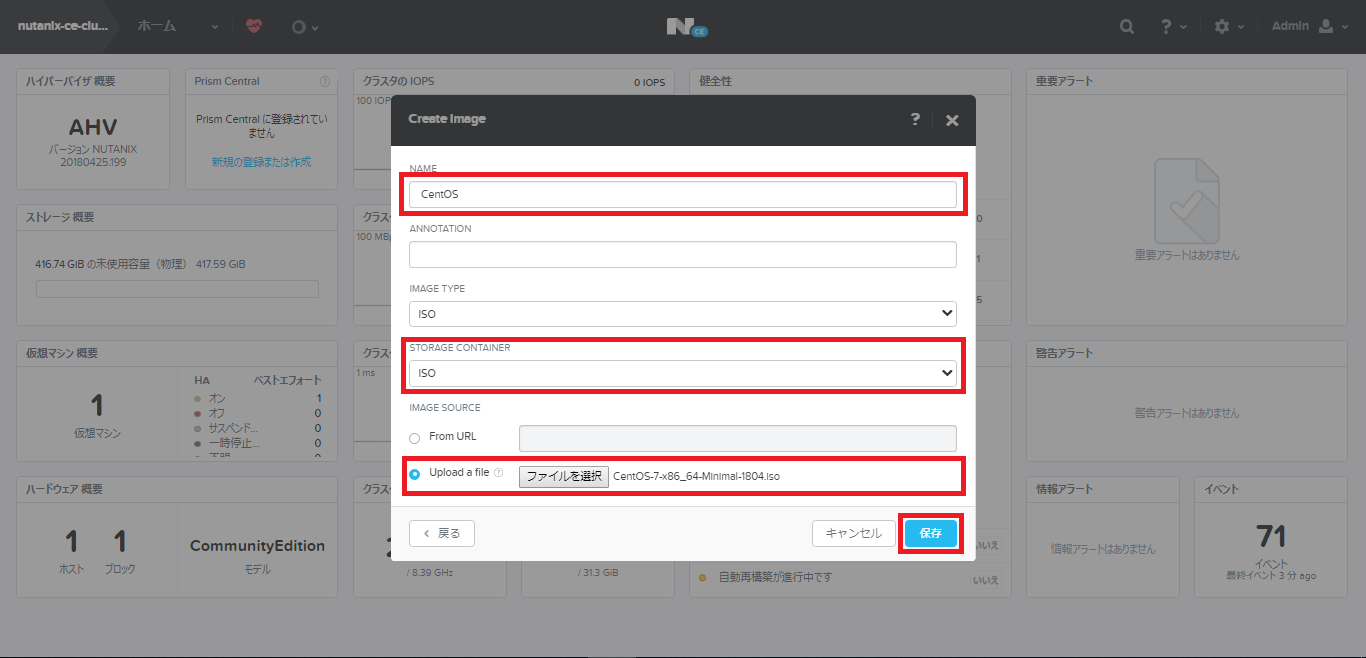Click the ブロック count in hardware summary
Screen dimensions: 1366x658
click(120, 551)
